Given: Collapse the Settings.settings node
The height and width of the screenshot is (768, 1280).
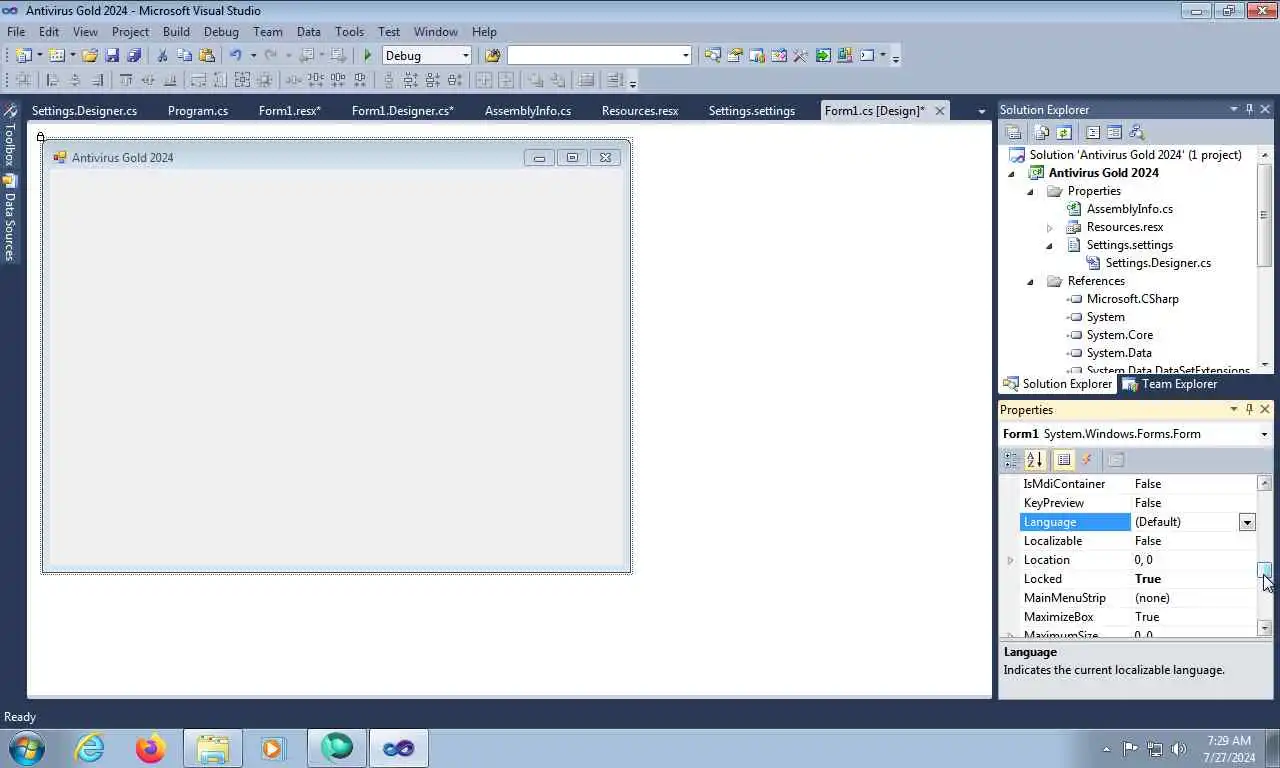Looking at the screenshot, I should pyautogui.click(x=1049, y=246).
